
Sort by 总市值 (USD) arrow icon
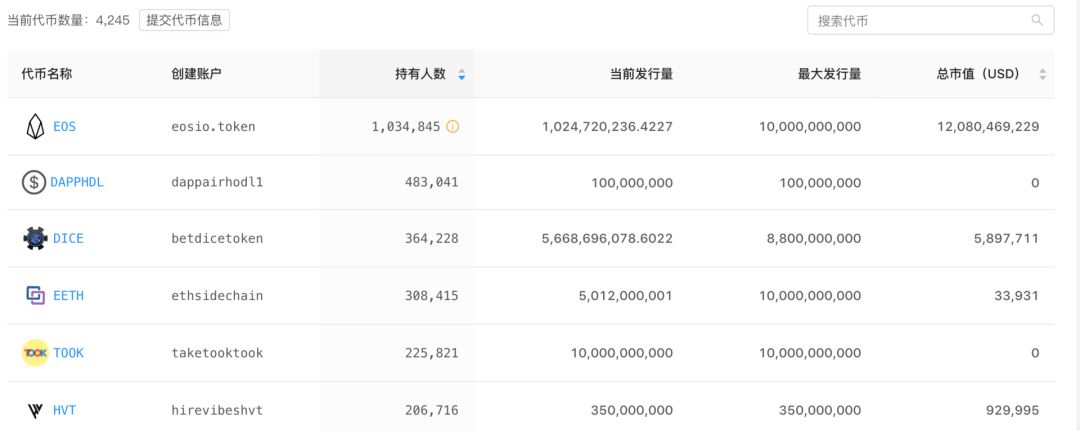[x=1042, y=74]
